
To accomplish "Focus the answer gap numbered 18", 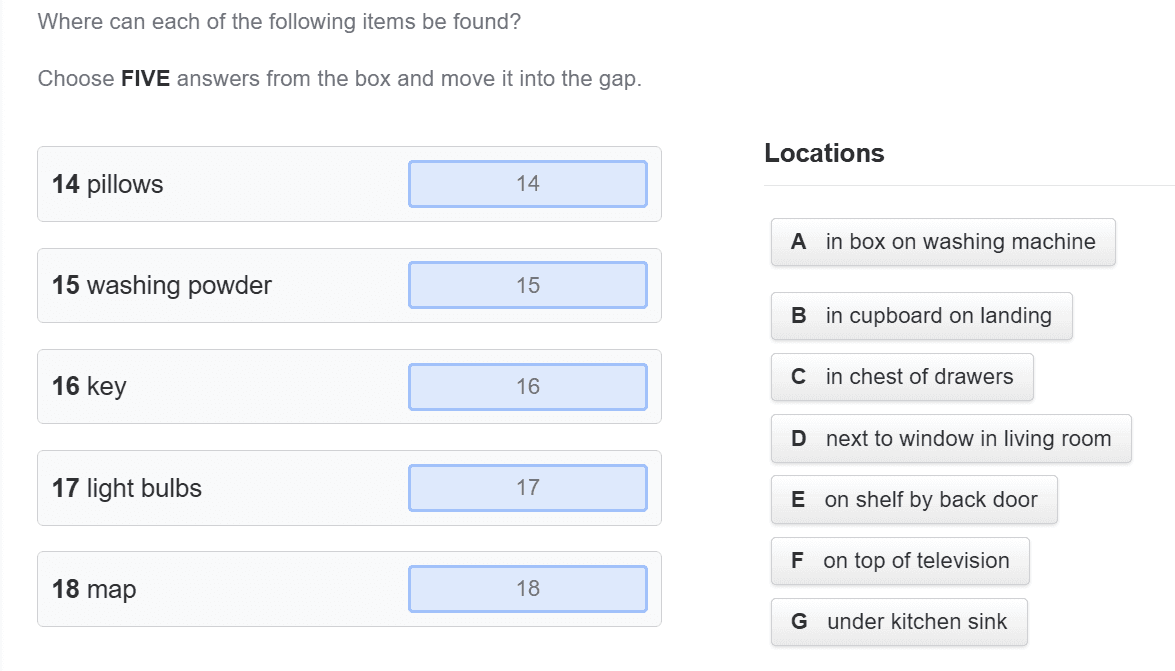I will 527,589.
